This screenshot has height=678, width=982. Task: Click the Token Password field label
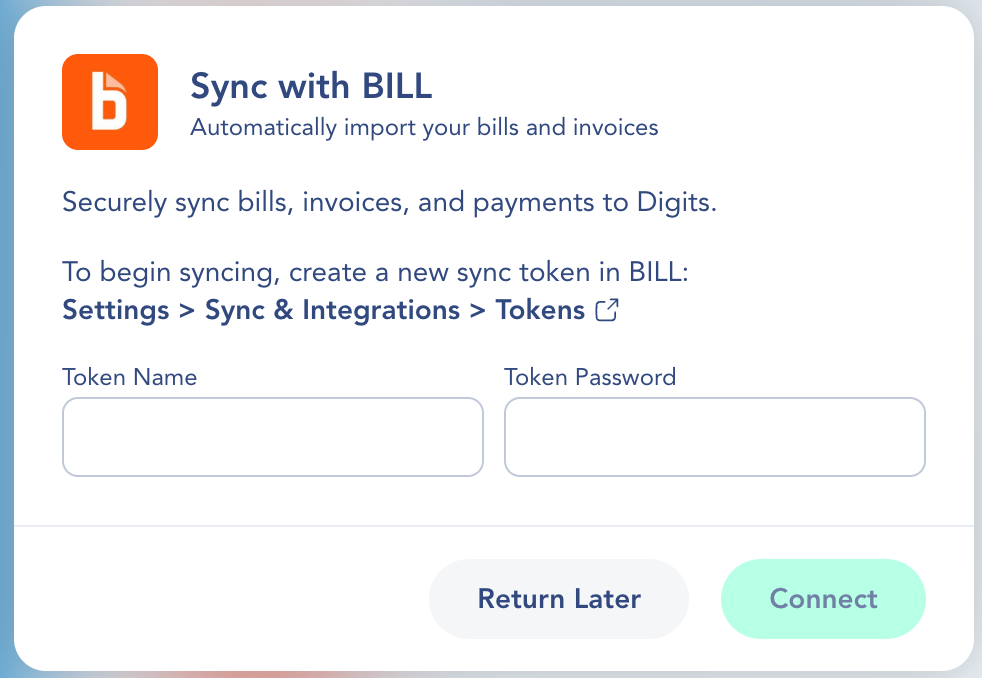pyautogui.click(x=590, y=377)
